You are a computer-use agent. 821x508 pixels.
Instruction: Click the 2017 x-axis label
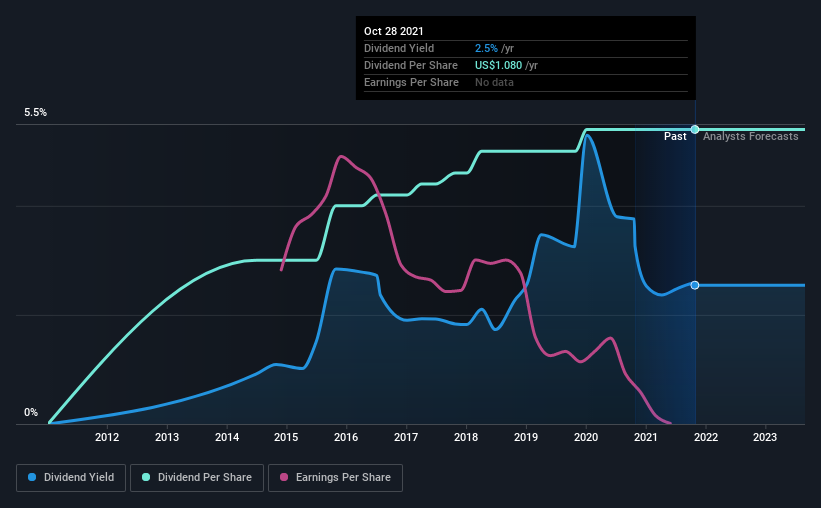click(x=406, y=437)
